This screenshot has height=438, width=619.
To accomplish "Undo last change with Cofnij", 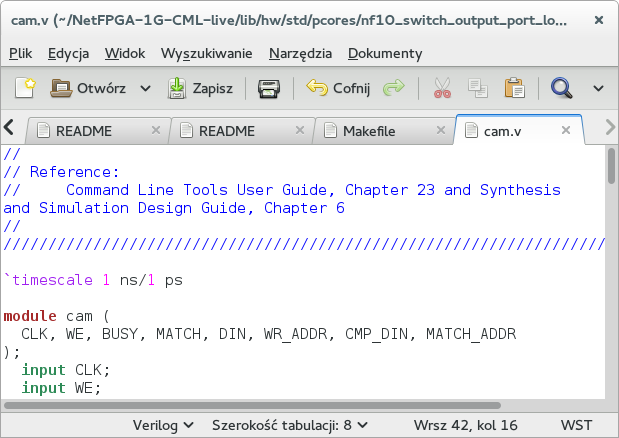I will point(338,88).
